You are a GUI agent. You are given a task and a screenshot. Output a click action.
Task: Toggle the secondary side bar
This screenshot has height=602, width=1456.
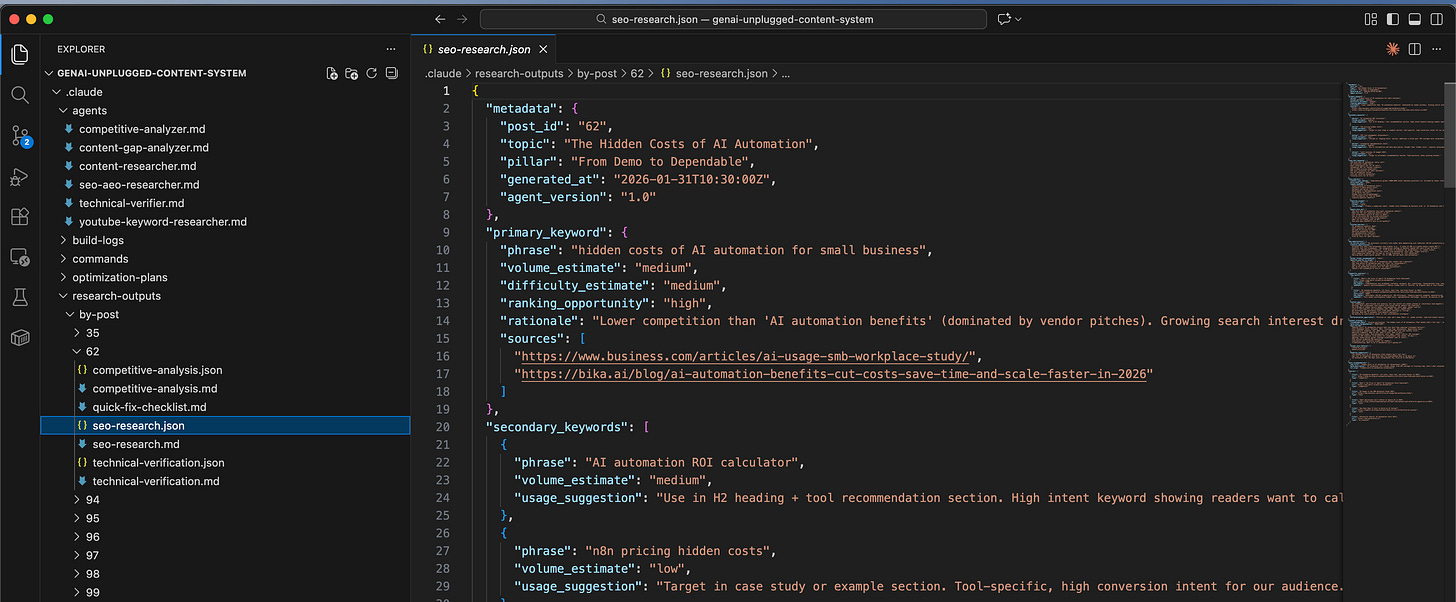[x=1436, y=19]
